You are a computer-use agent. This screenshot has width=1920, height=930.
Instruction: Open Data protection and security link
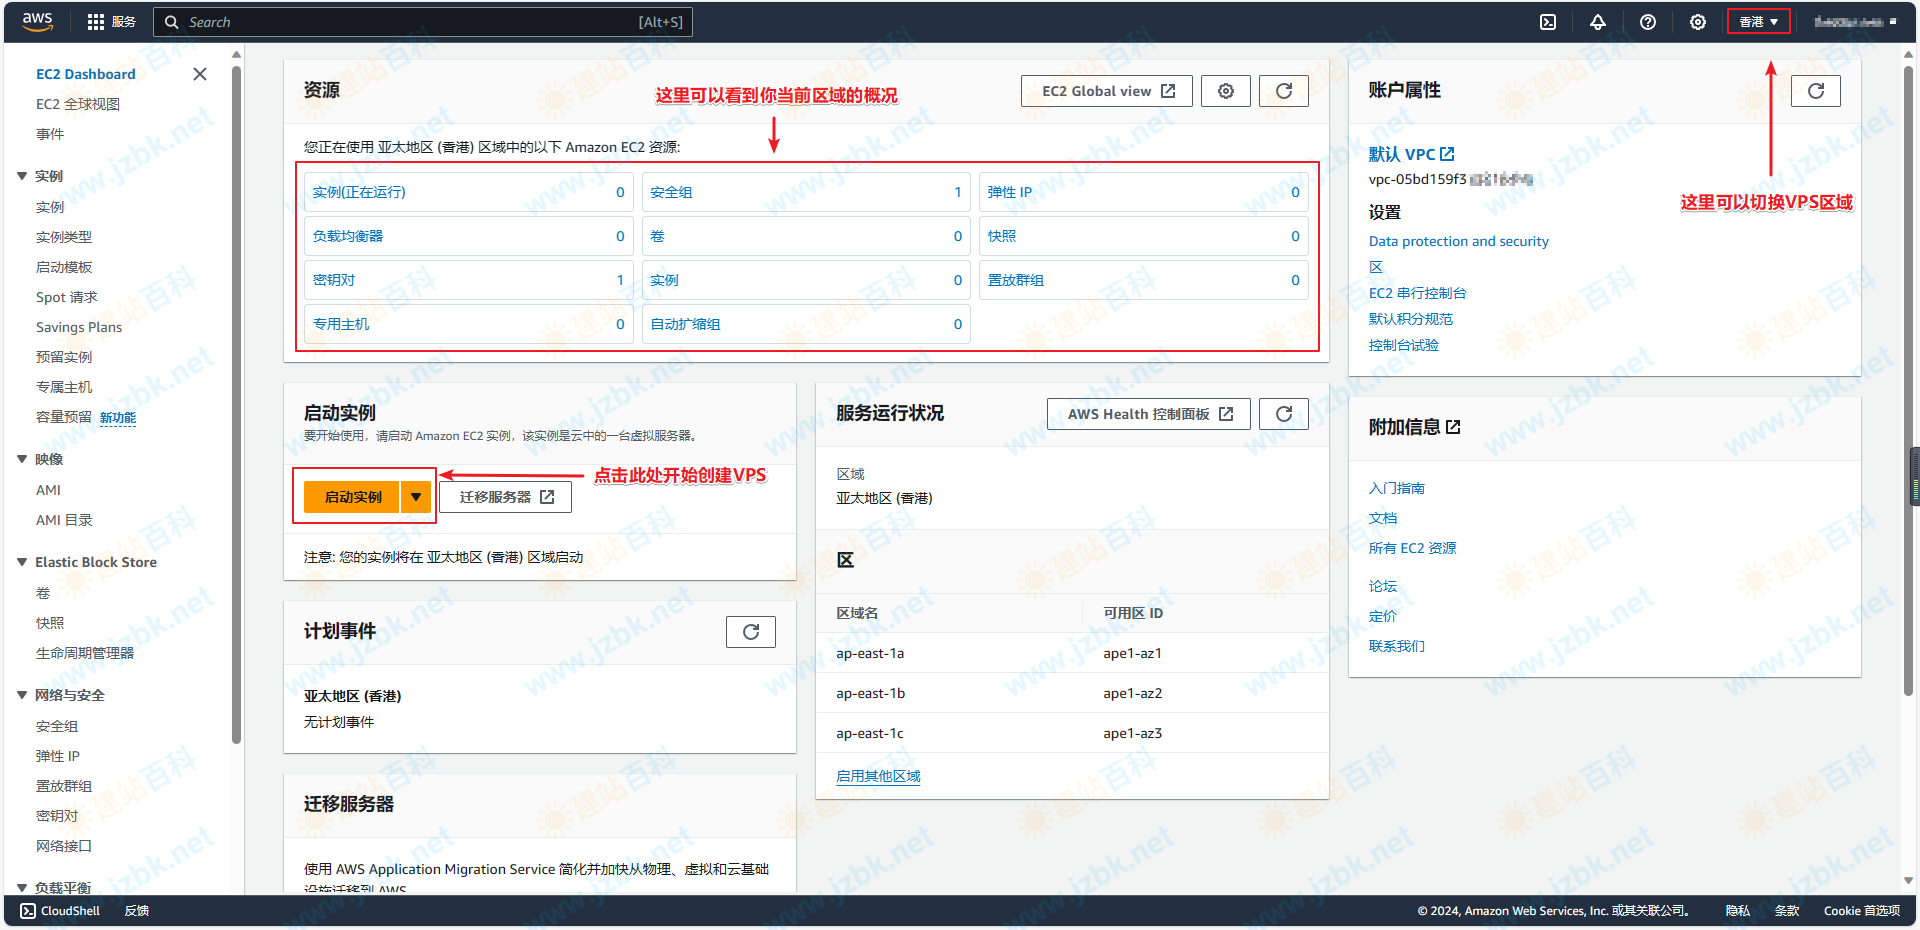[1459, 241]
